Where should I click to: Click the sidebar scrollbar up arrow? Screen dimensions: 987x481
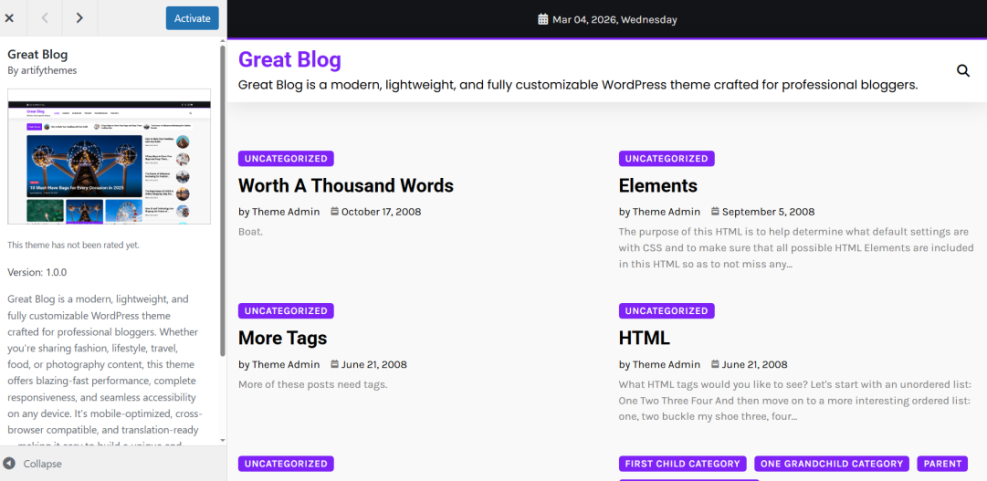coord(222,40)
